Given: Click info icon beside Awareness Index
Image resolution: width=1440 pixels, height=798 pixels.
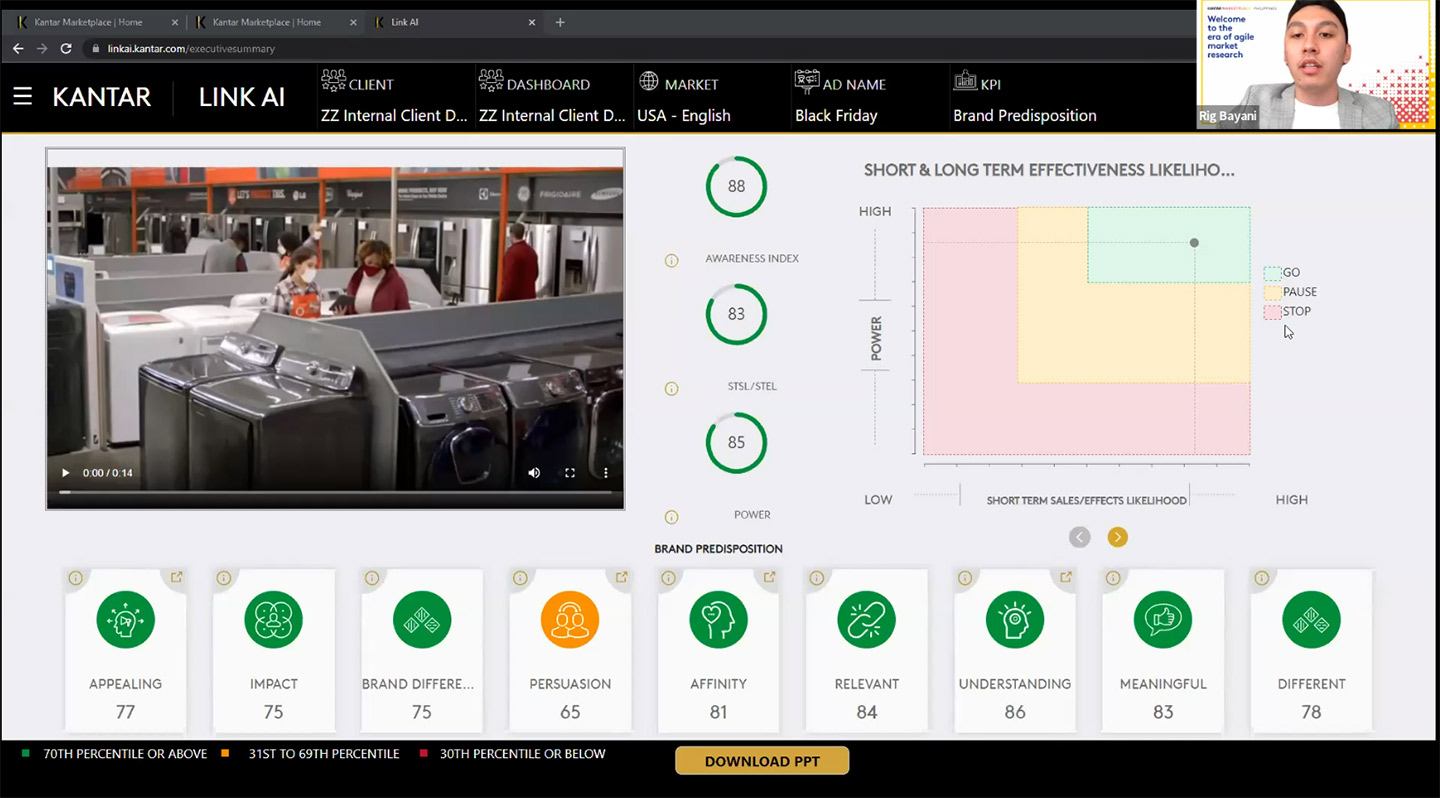Looking at the screenshot, I should tap(672, 261).
